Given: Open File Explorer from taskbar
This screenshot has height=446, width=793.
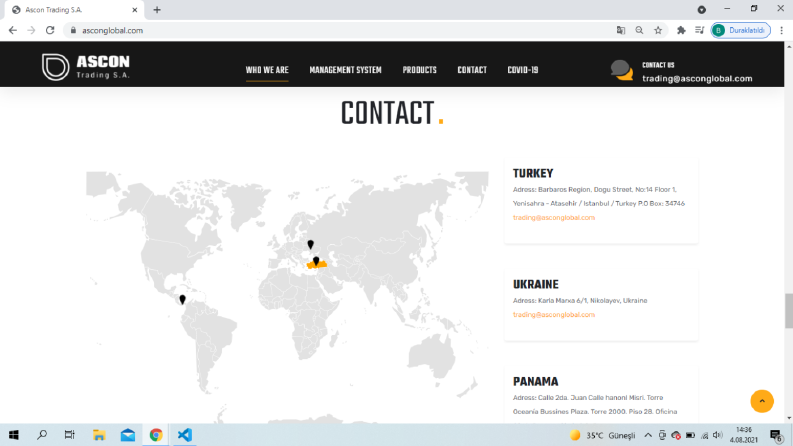Looking at the screenshot, I should click(x=99, y=435).
